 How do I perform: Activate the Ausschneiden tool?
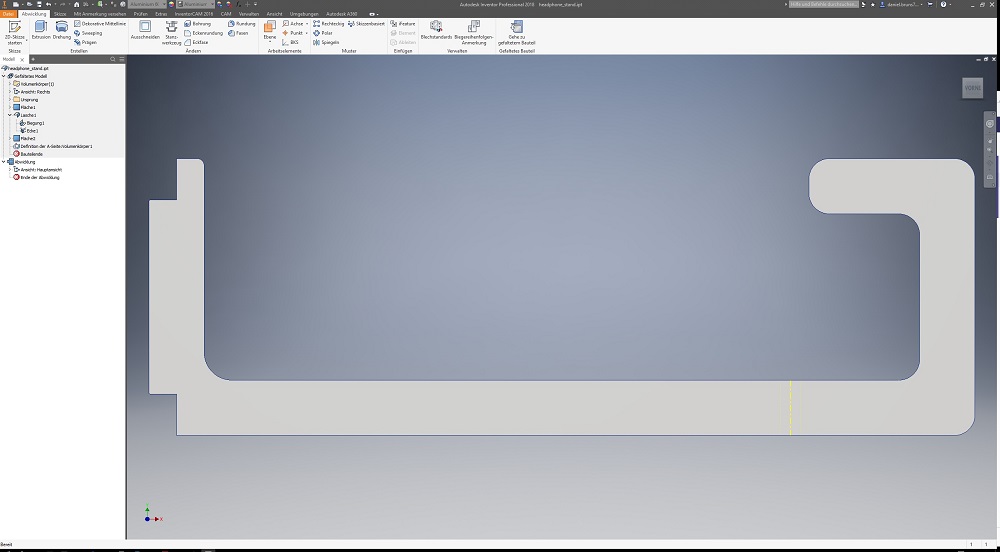click(145, 30)
